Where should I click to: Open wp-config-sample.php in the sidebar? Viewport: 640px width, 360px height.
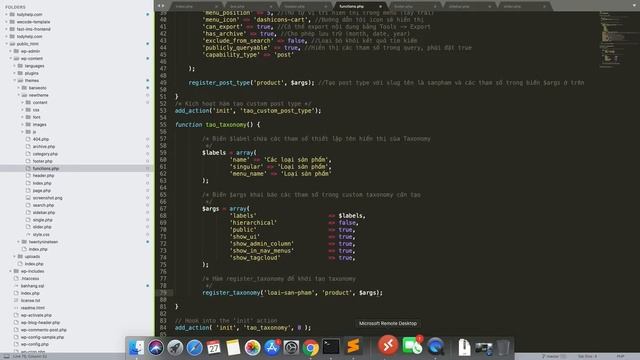tap(42, 337)
